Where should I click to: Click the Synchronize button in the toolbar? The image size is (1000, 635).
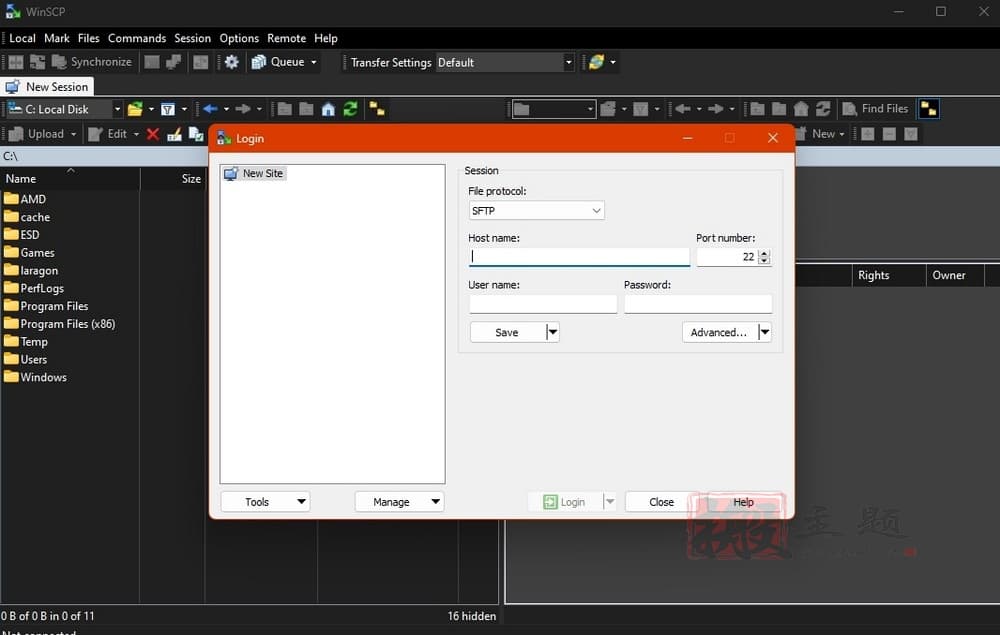click(92, 62)
